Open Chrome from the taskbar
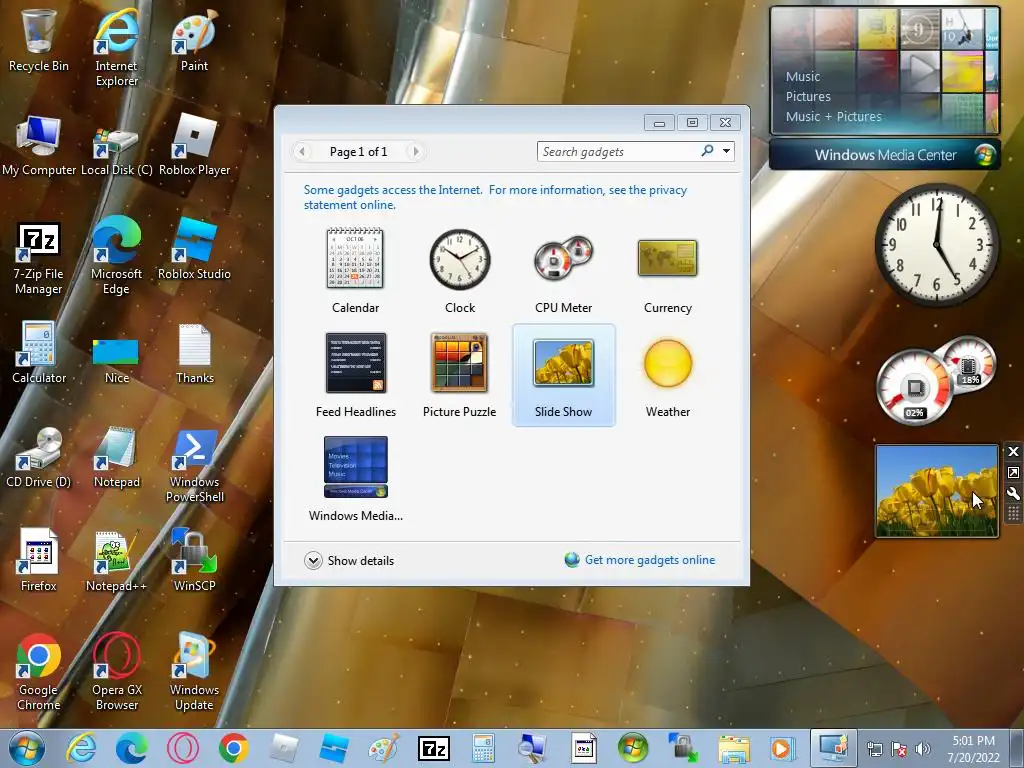The width and height of the screenshot is (1024, 768). point(233,748)
